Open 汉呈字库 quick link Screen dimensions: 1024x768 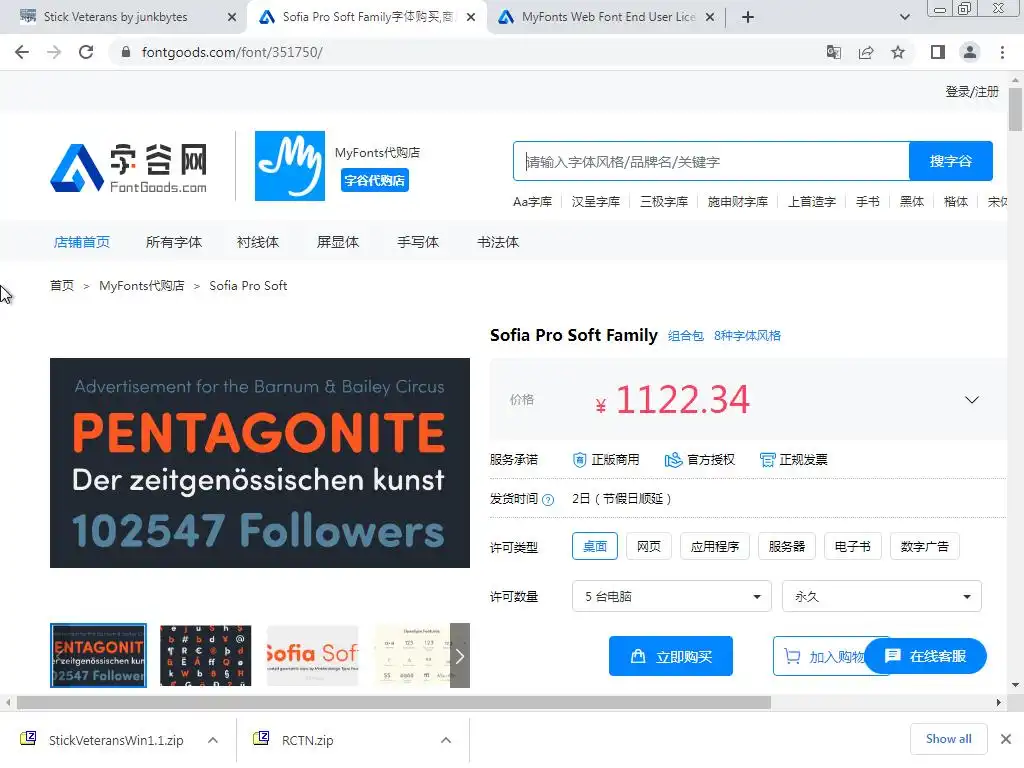[596, 202]
